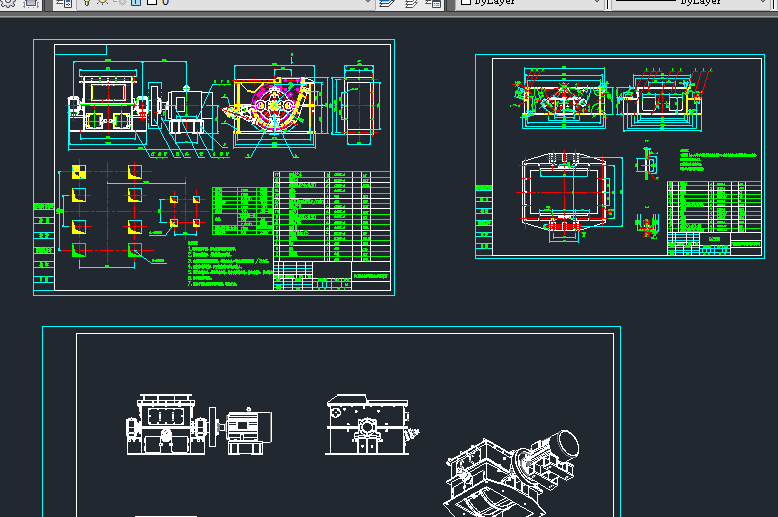Pick the top-left yellow foundation bolt square
This screenshot has height=517, width=778.
point(79,172)
